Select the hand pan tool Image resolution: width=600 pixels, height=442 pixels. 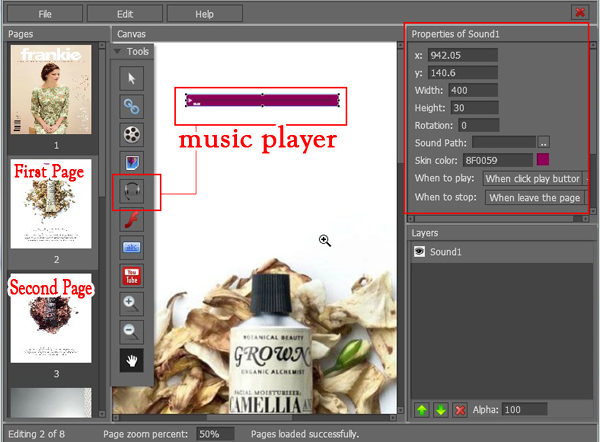pos(132,360)
